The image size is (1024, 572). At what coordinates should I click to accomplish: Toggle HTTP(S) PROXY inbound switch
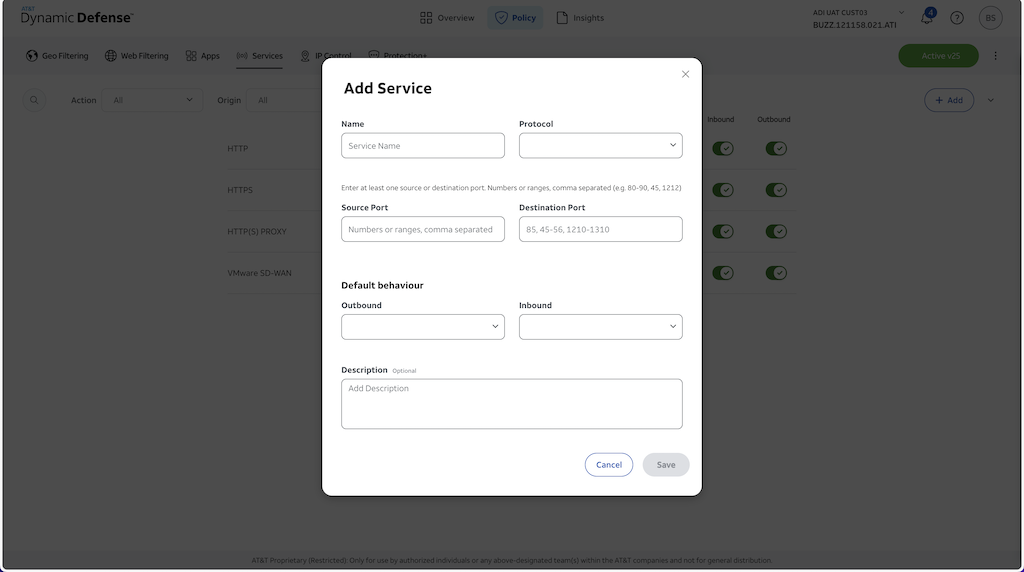[723, 231]
